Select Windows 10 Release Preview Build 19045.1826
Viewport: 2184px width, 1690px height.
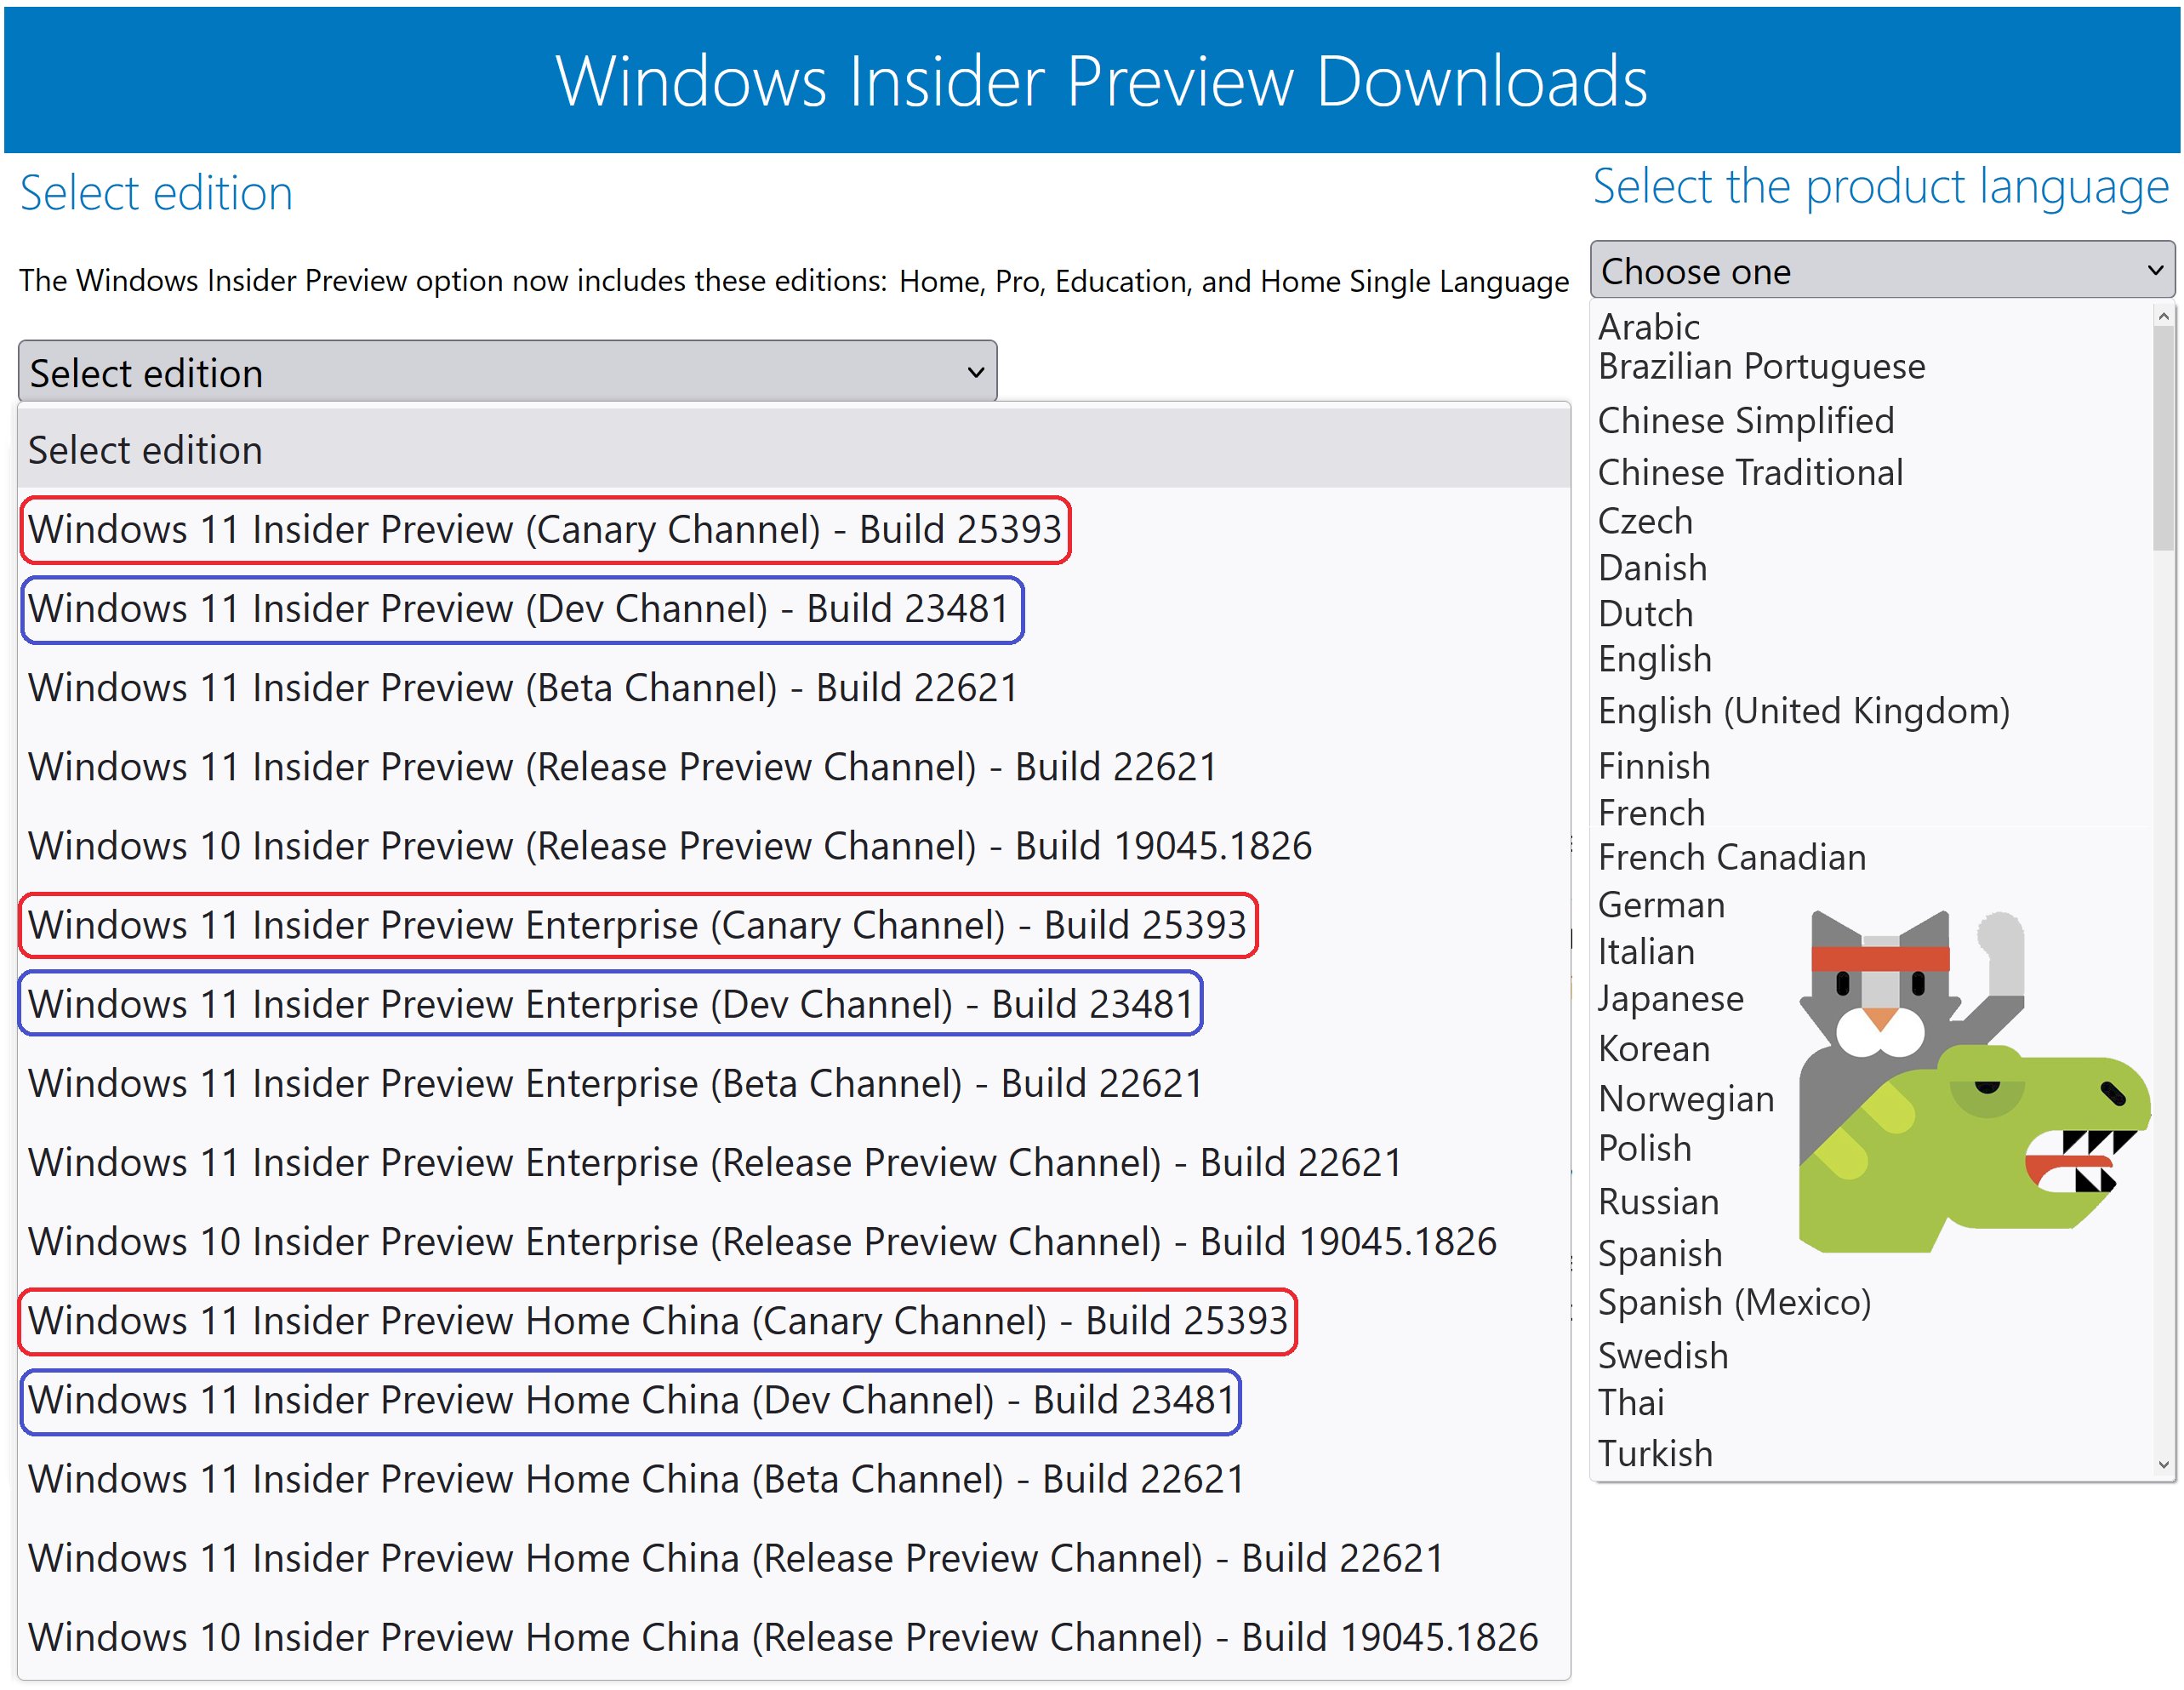pos(669,846)
